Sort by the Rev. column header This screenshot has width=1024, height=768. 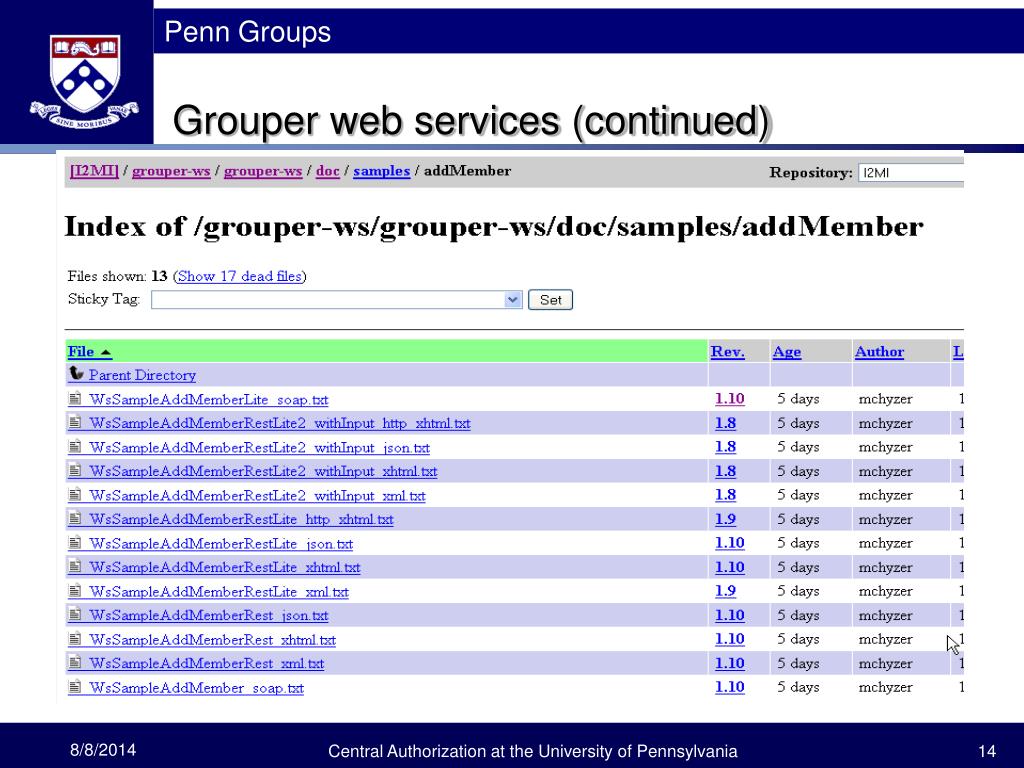pos(728,352)
